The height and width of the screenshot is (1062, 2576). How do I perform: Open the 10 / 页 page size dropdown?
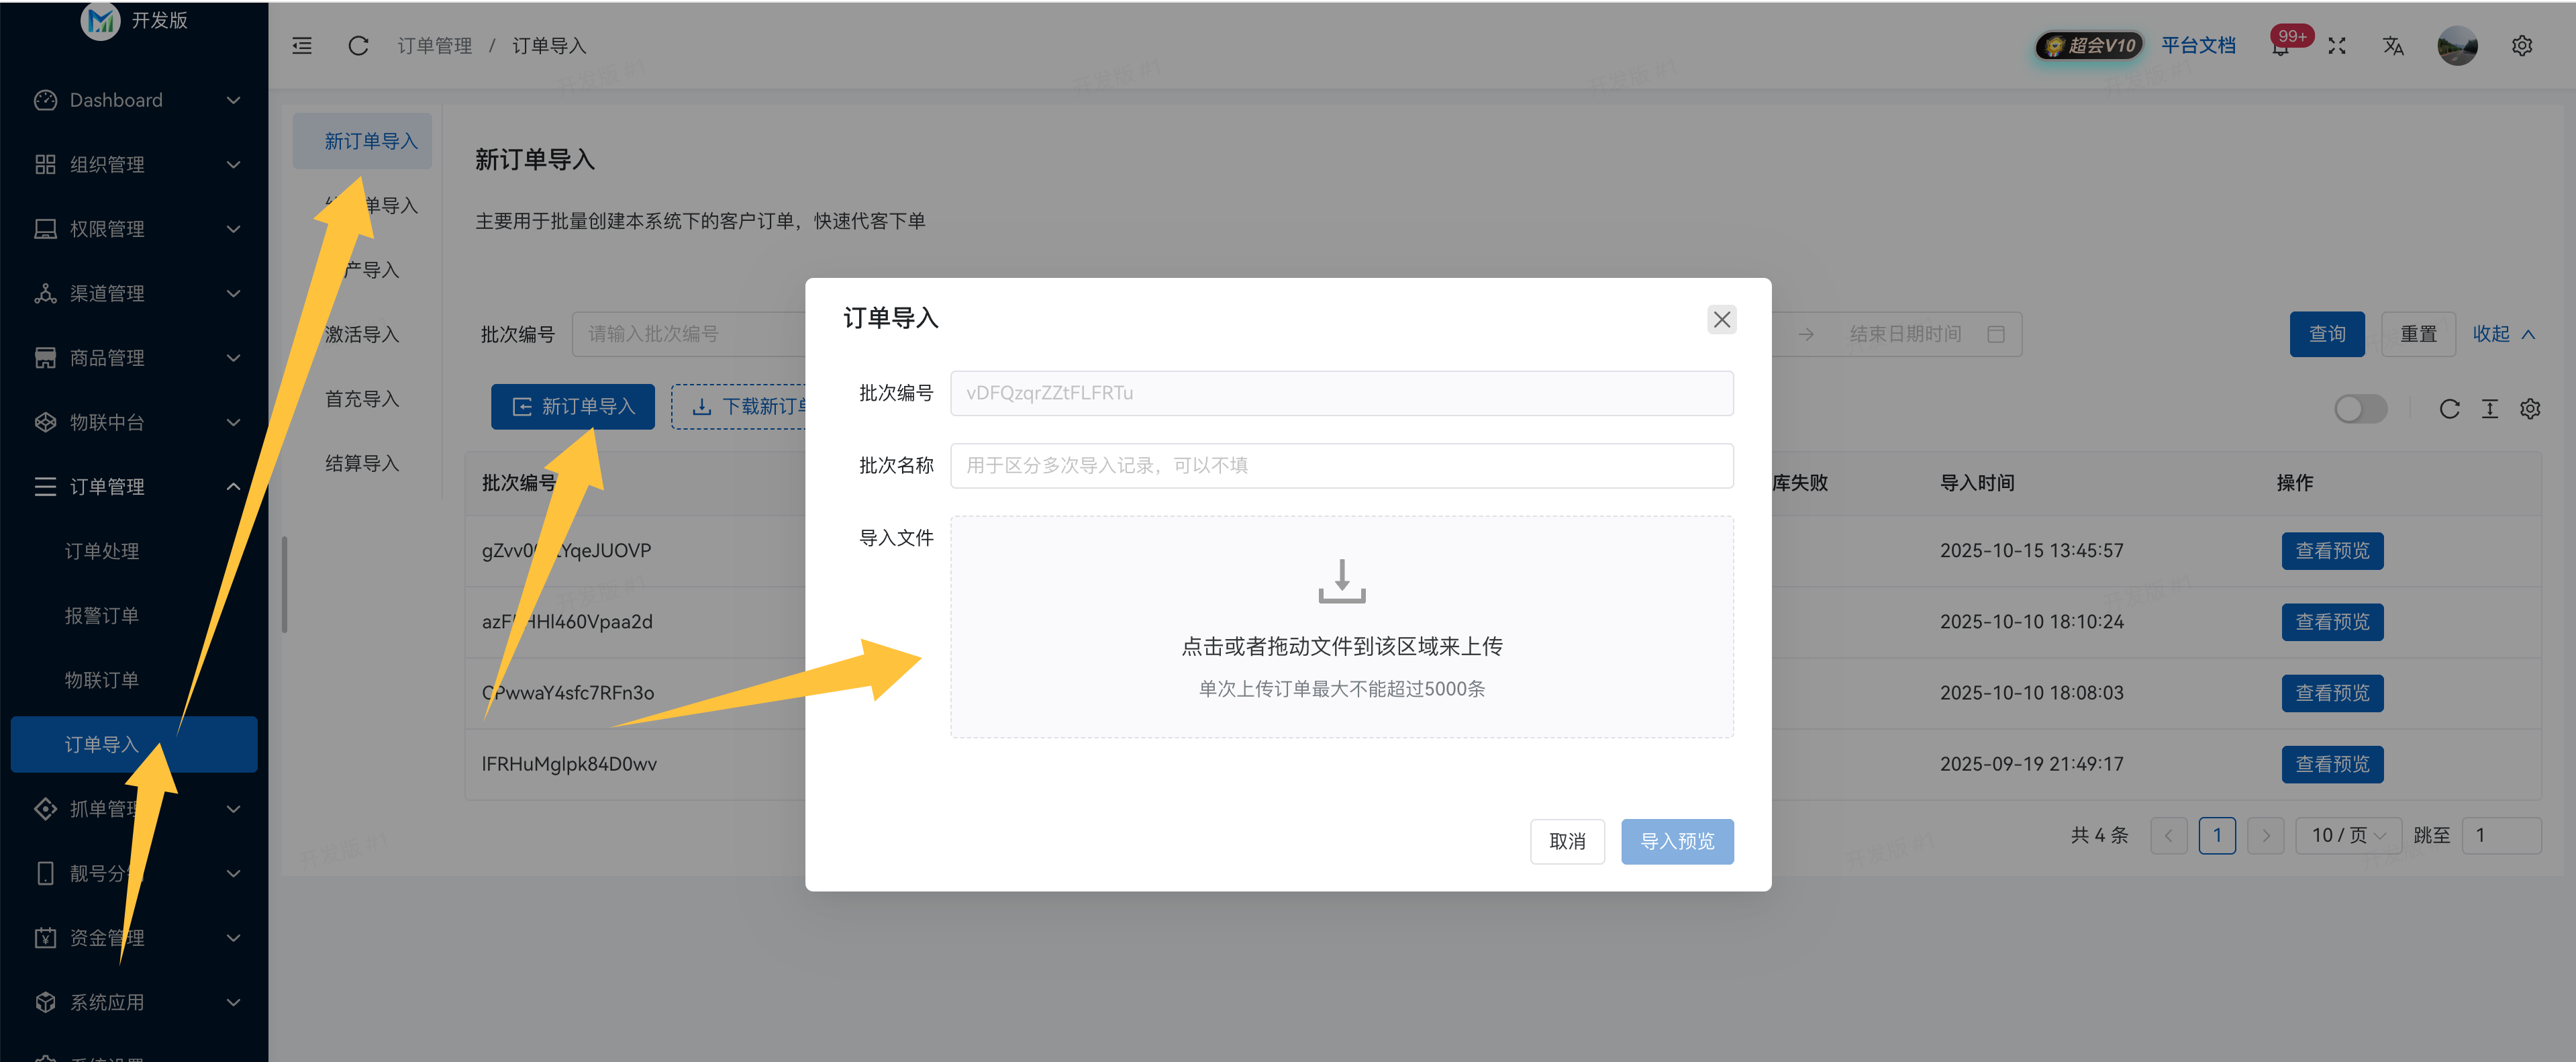click(2348, 835)
